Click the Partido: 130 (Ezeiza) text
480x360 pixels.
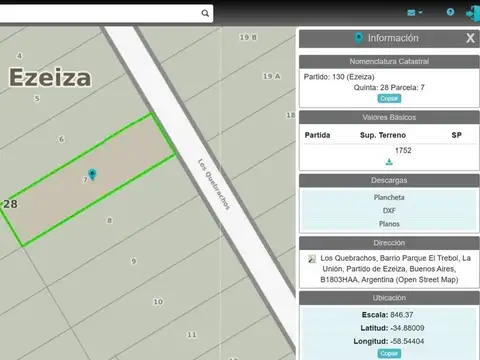pos(339,77)
